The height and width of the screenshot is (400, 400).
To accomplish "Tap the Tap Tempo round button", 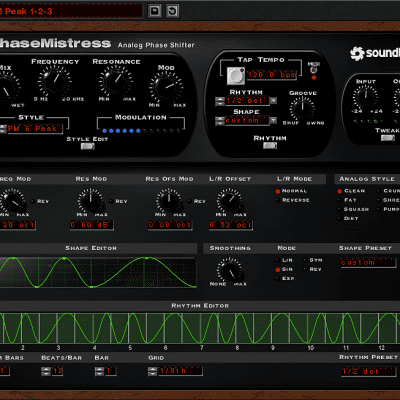I will tap(236, 76).
